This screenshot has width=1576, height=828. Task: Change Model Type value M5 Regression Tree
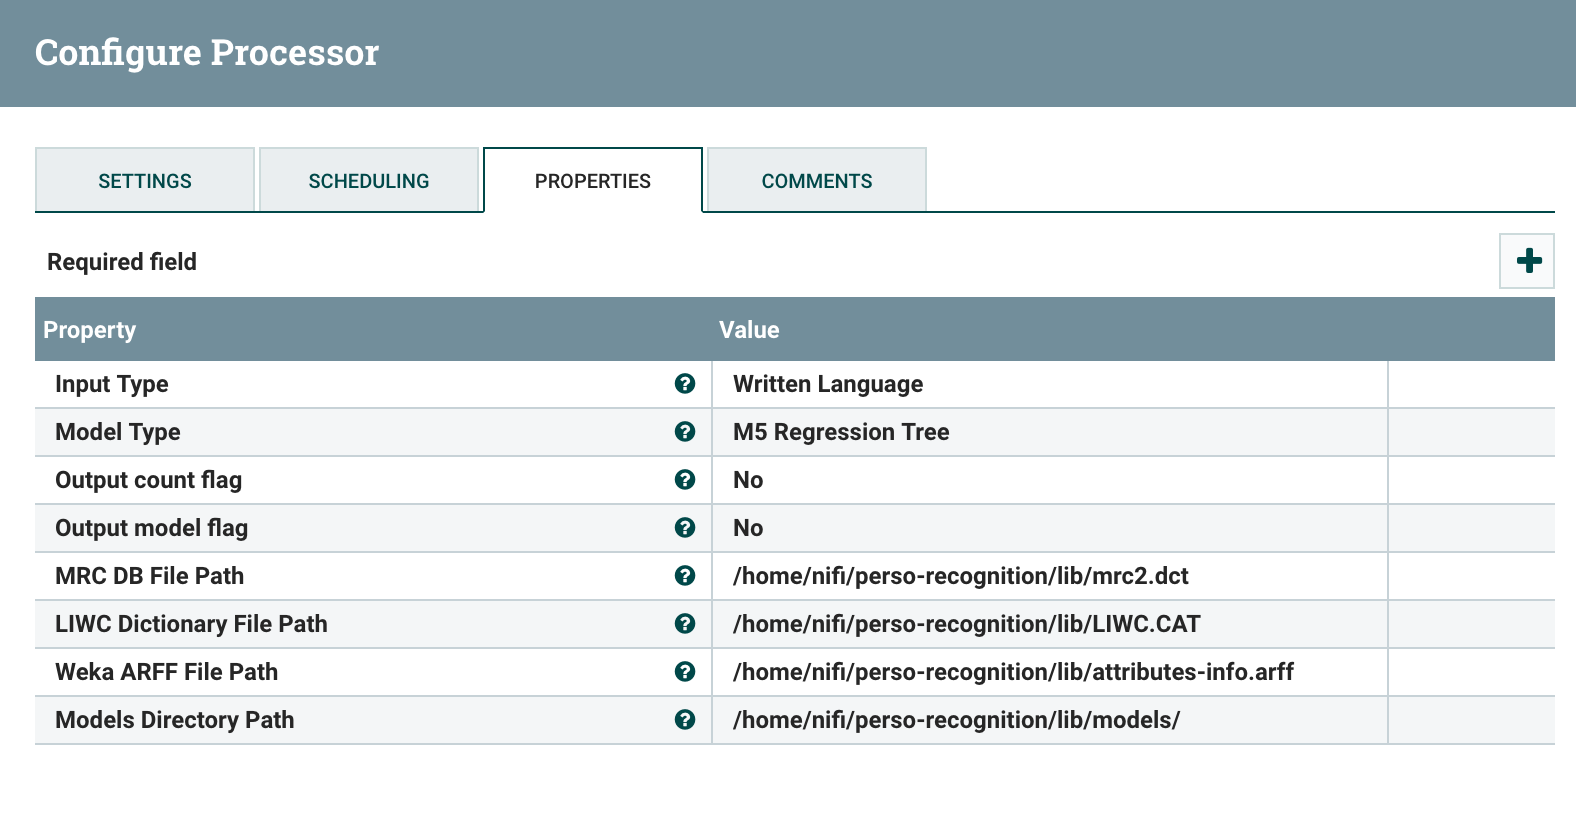coord(841,432)
